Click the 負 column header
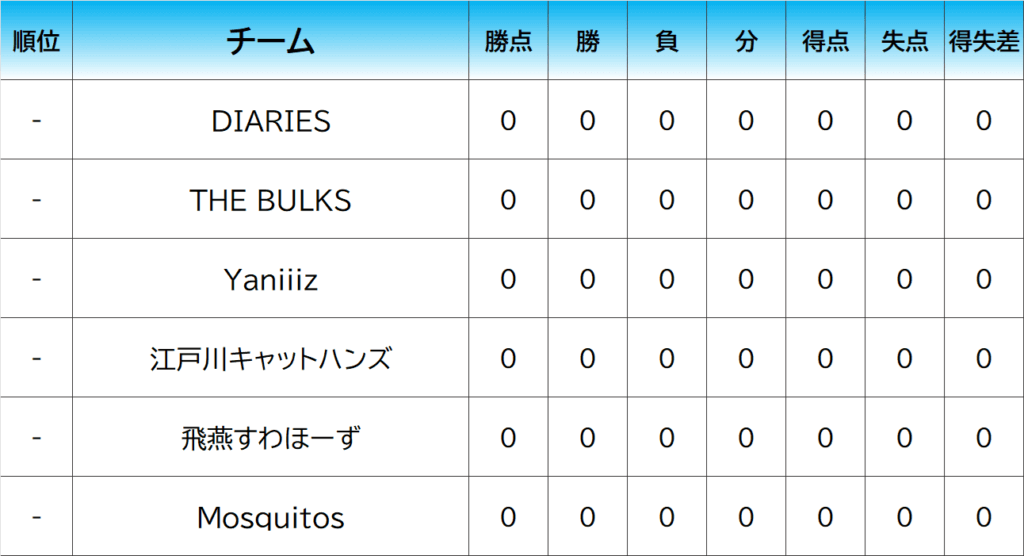This screenshot has width=1024, height=556. [x=666, y=41]
